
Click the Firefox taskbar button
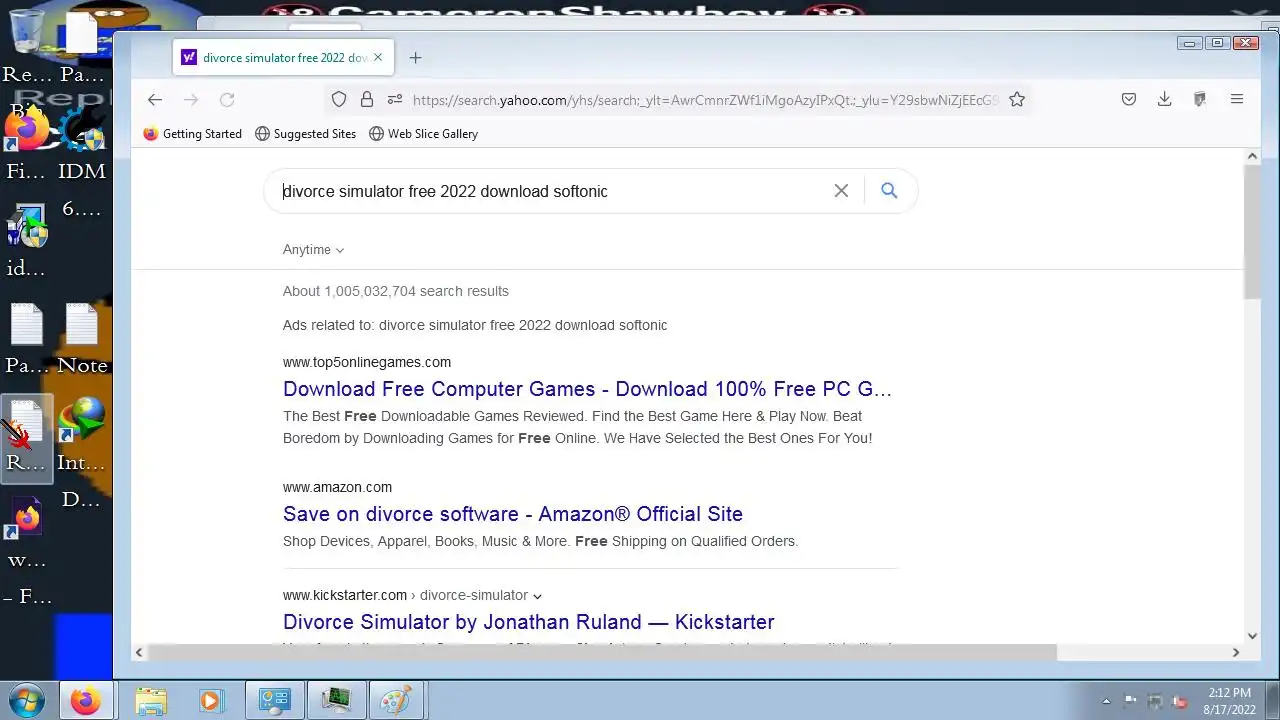(x=86, y=701)
